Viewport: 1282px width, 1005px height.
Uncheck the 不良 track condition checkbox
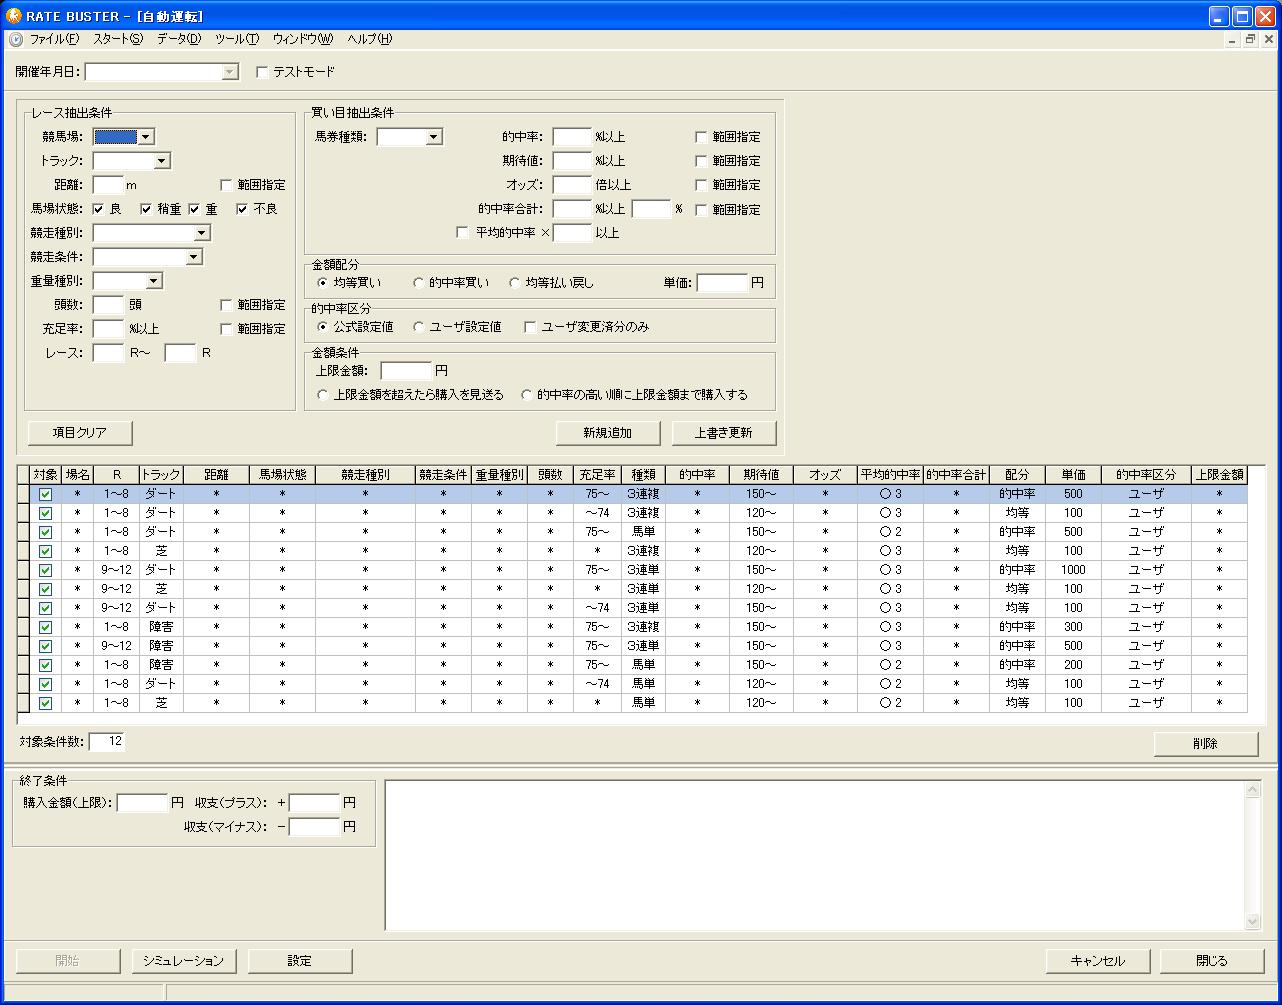pos(242,209)
